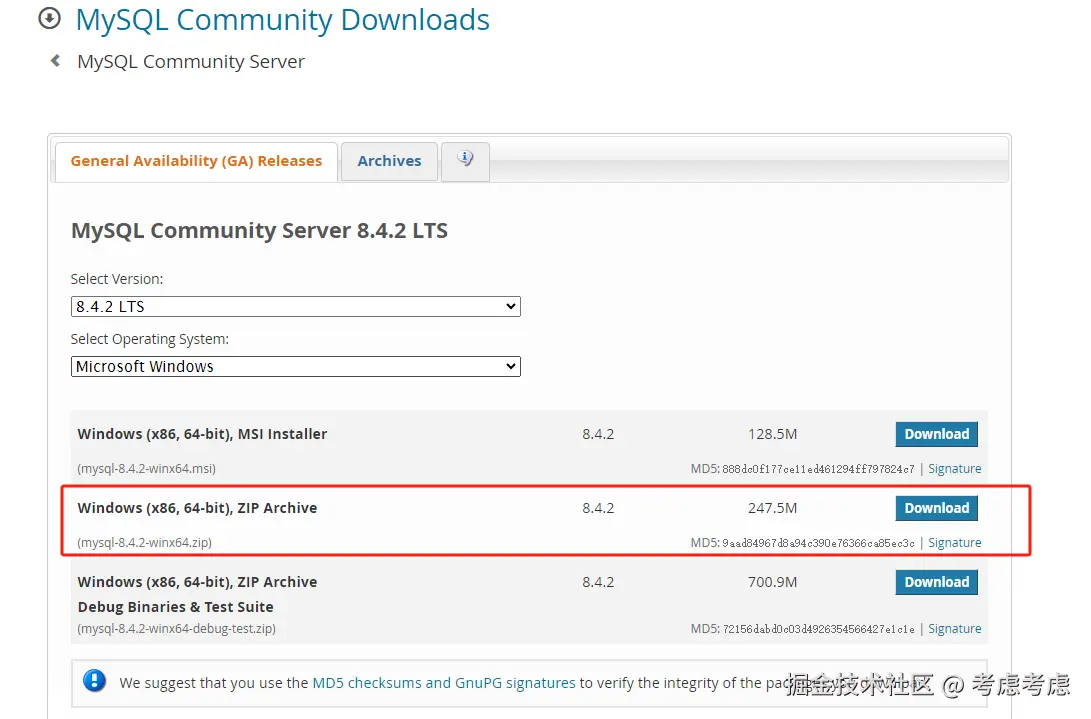Select the file name (mysql-8.4.2-winx64-debug-test.zip)

tap(177, 629)
